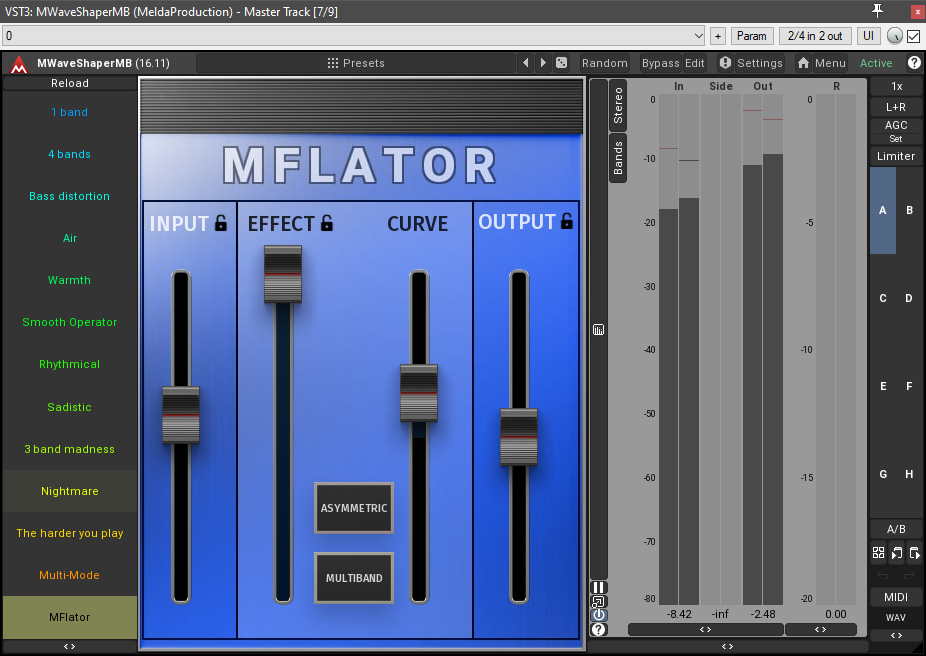Click the OUTPUT slider handle

pos(519,437)
